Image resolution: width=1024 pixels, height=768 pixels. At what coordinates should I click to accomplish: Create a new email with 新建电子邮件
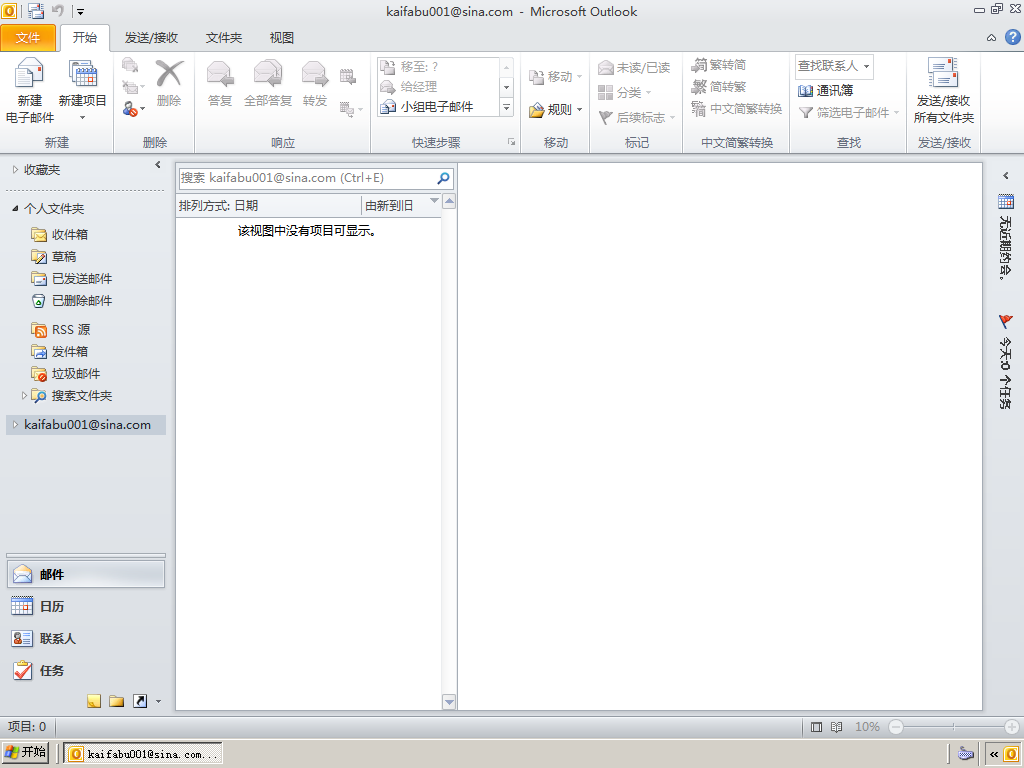tap(29, 90)
